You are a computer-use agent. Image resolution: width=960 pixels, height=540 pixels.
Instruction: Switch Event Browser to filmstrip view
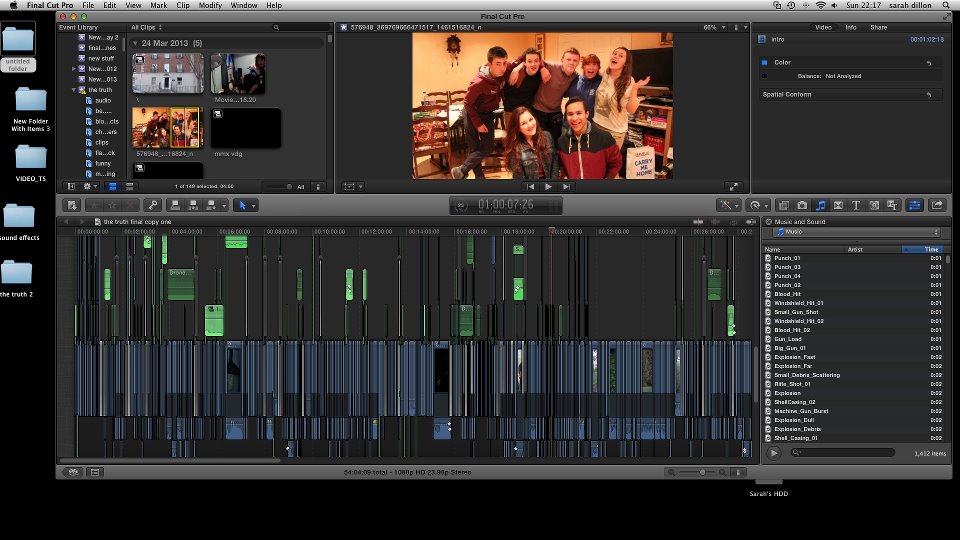(x=112, y=186)
